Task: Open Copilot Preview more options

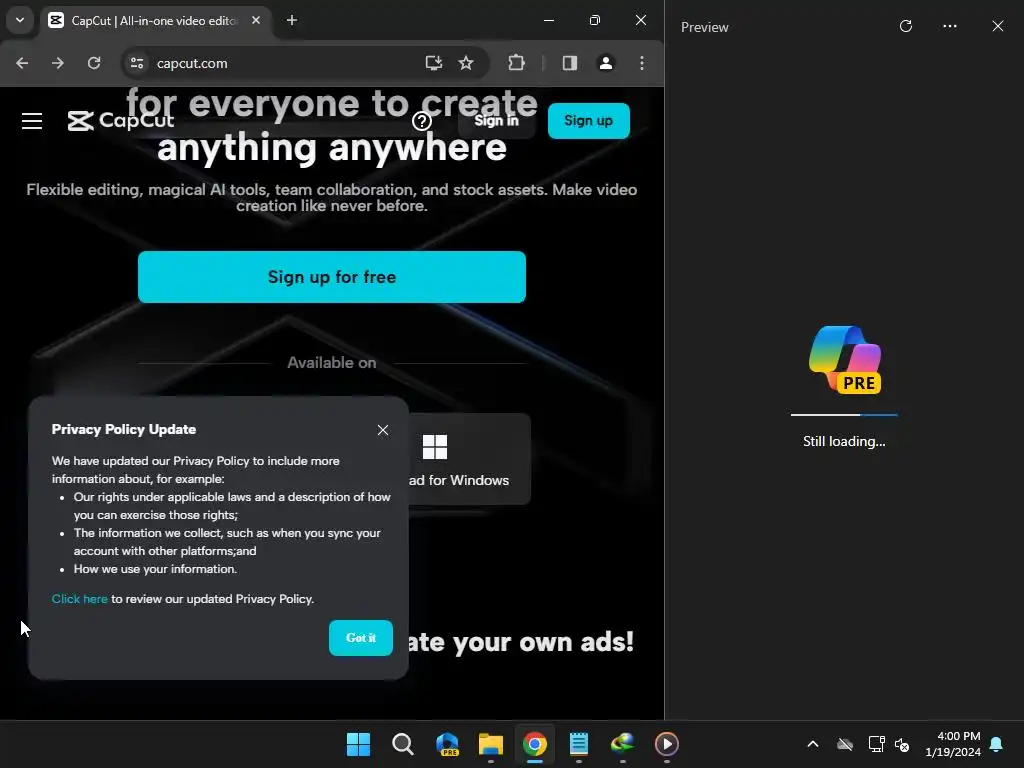Action: [950, 26]
